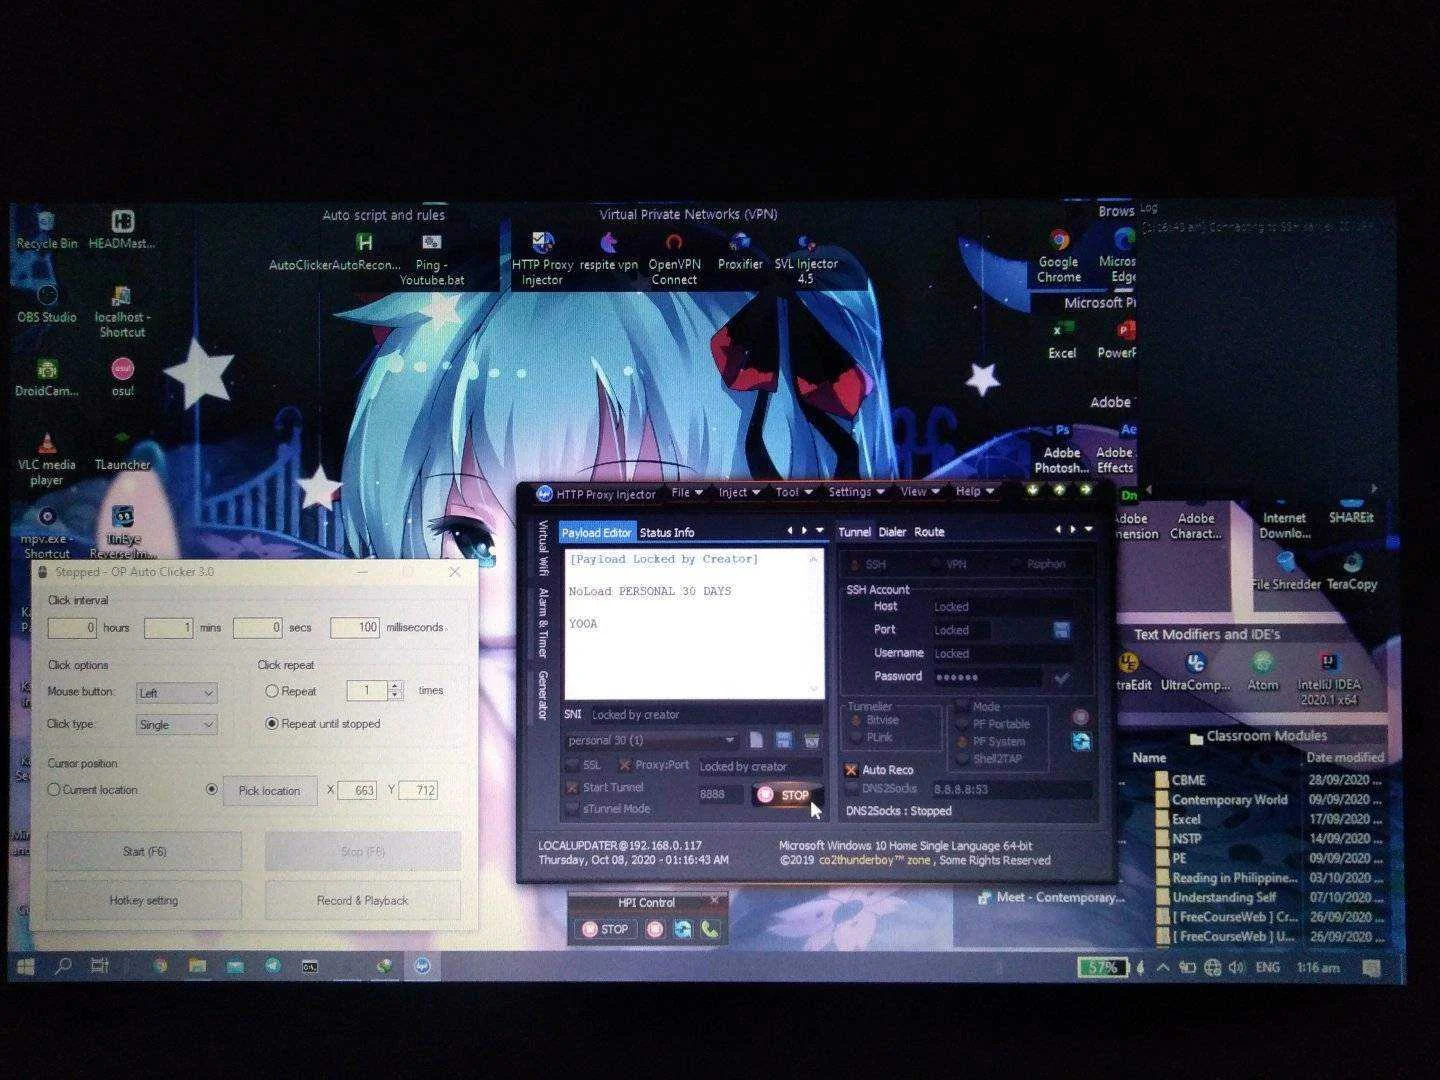The height and width of the screenshot is (1080, 1440).
Task: Enable the sTunnel Mode checkbox
Action: click(572, 809)
